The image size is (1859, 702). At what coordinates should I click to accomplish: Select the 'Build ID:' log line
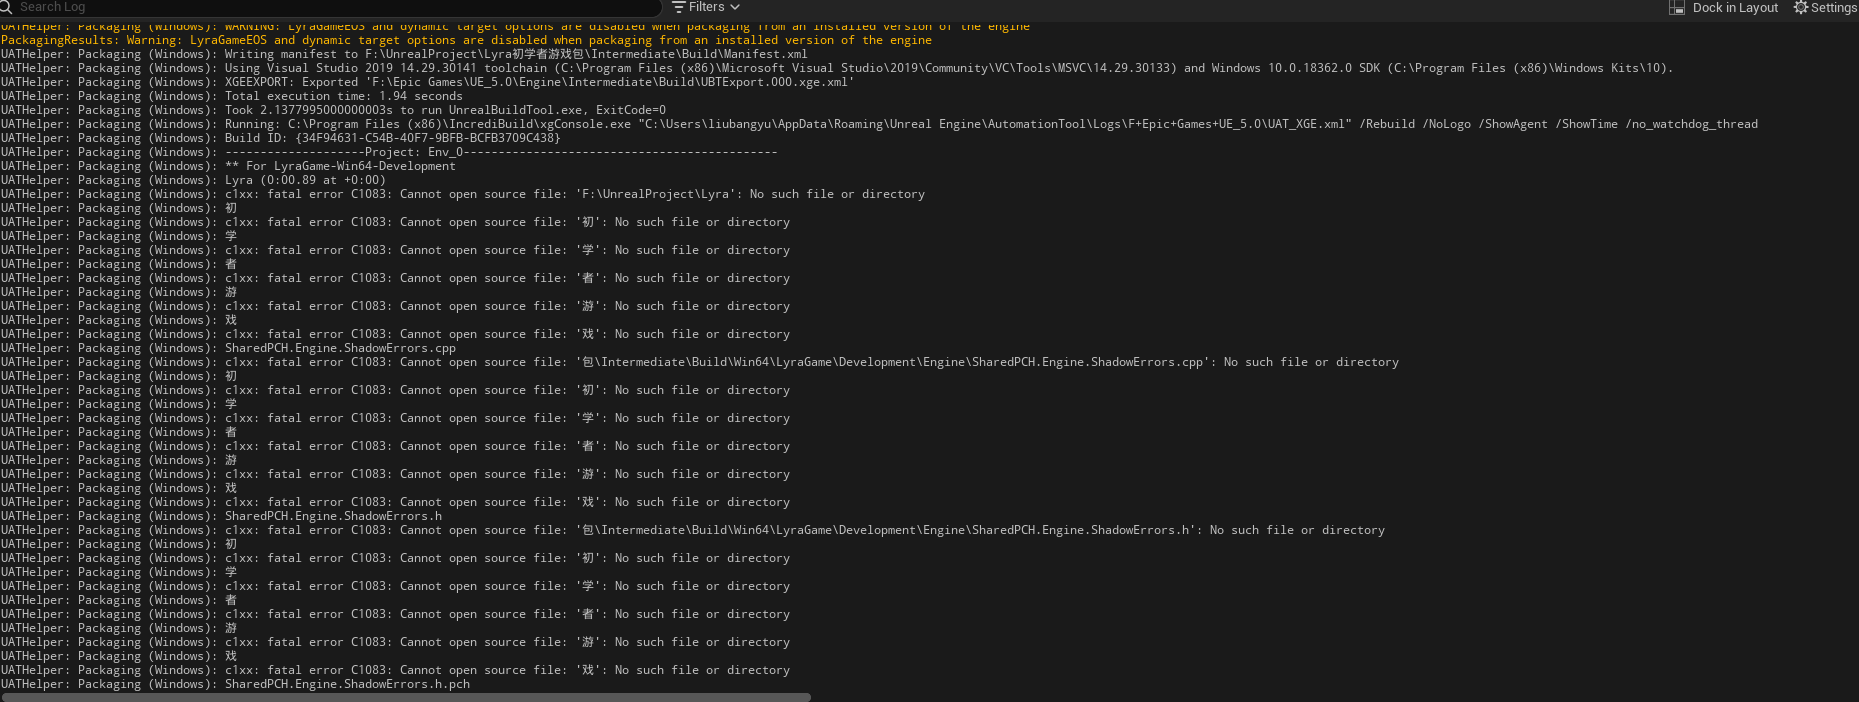tap(280, 138)
